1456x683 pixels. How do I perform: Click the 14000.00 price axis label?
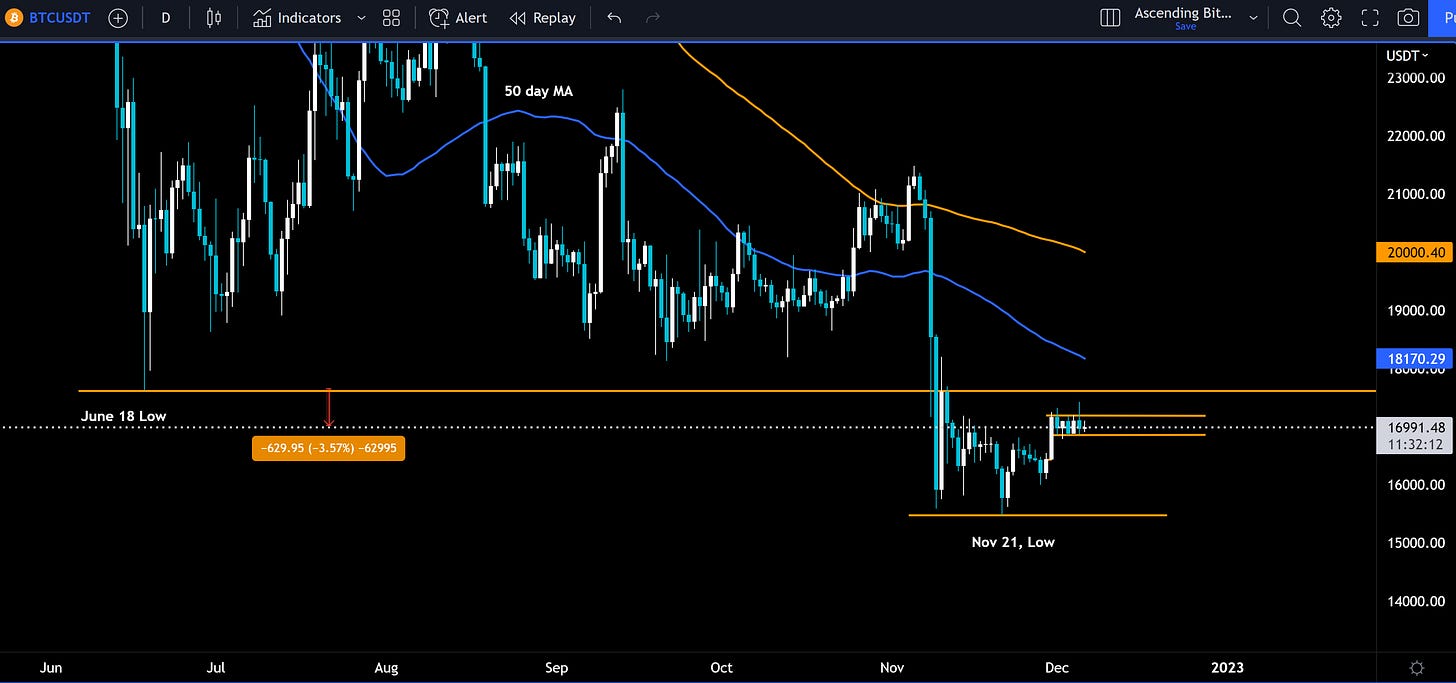point(1416,601)
